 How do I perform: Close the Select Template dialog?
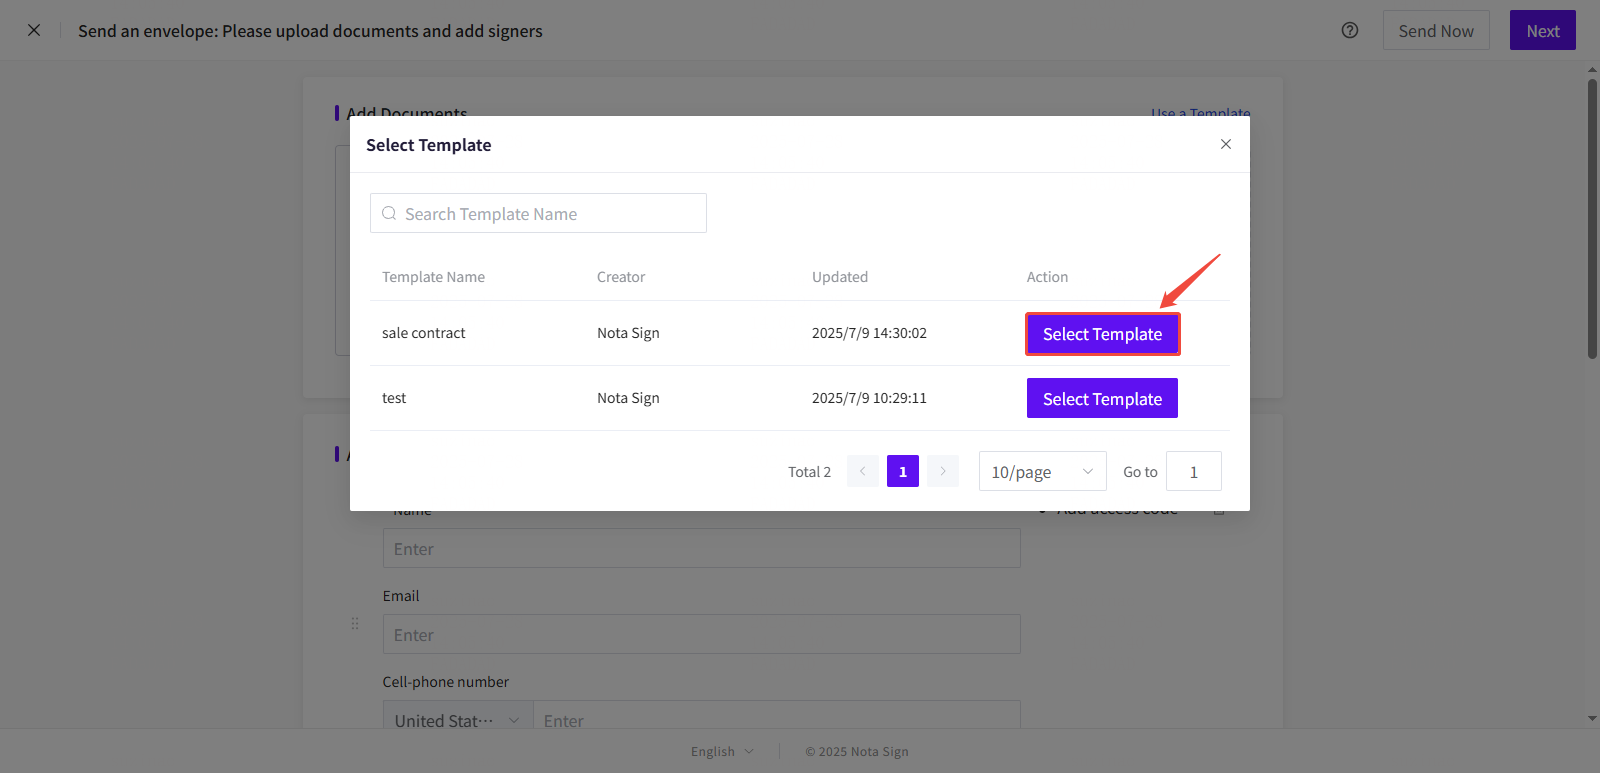click(1225, 144)
